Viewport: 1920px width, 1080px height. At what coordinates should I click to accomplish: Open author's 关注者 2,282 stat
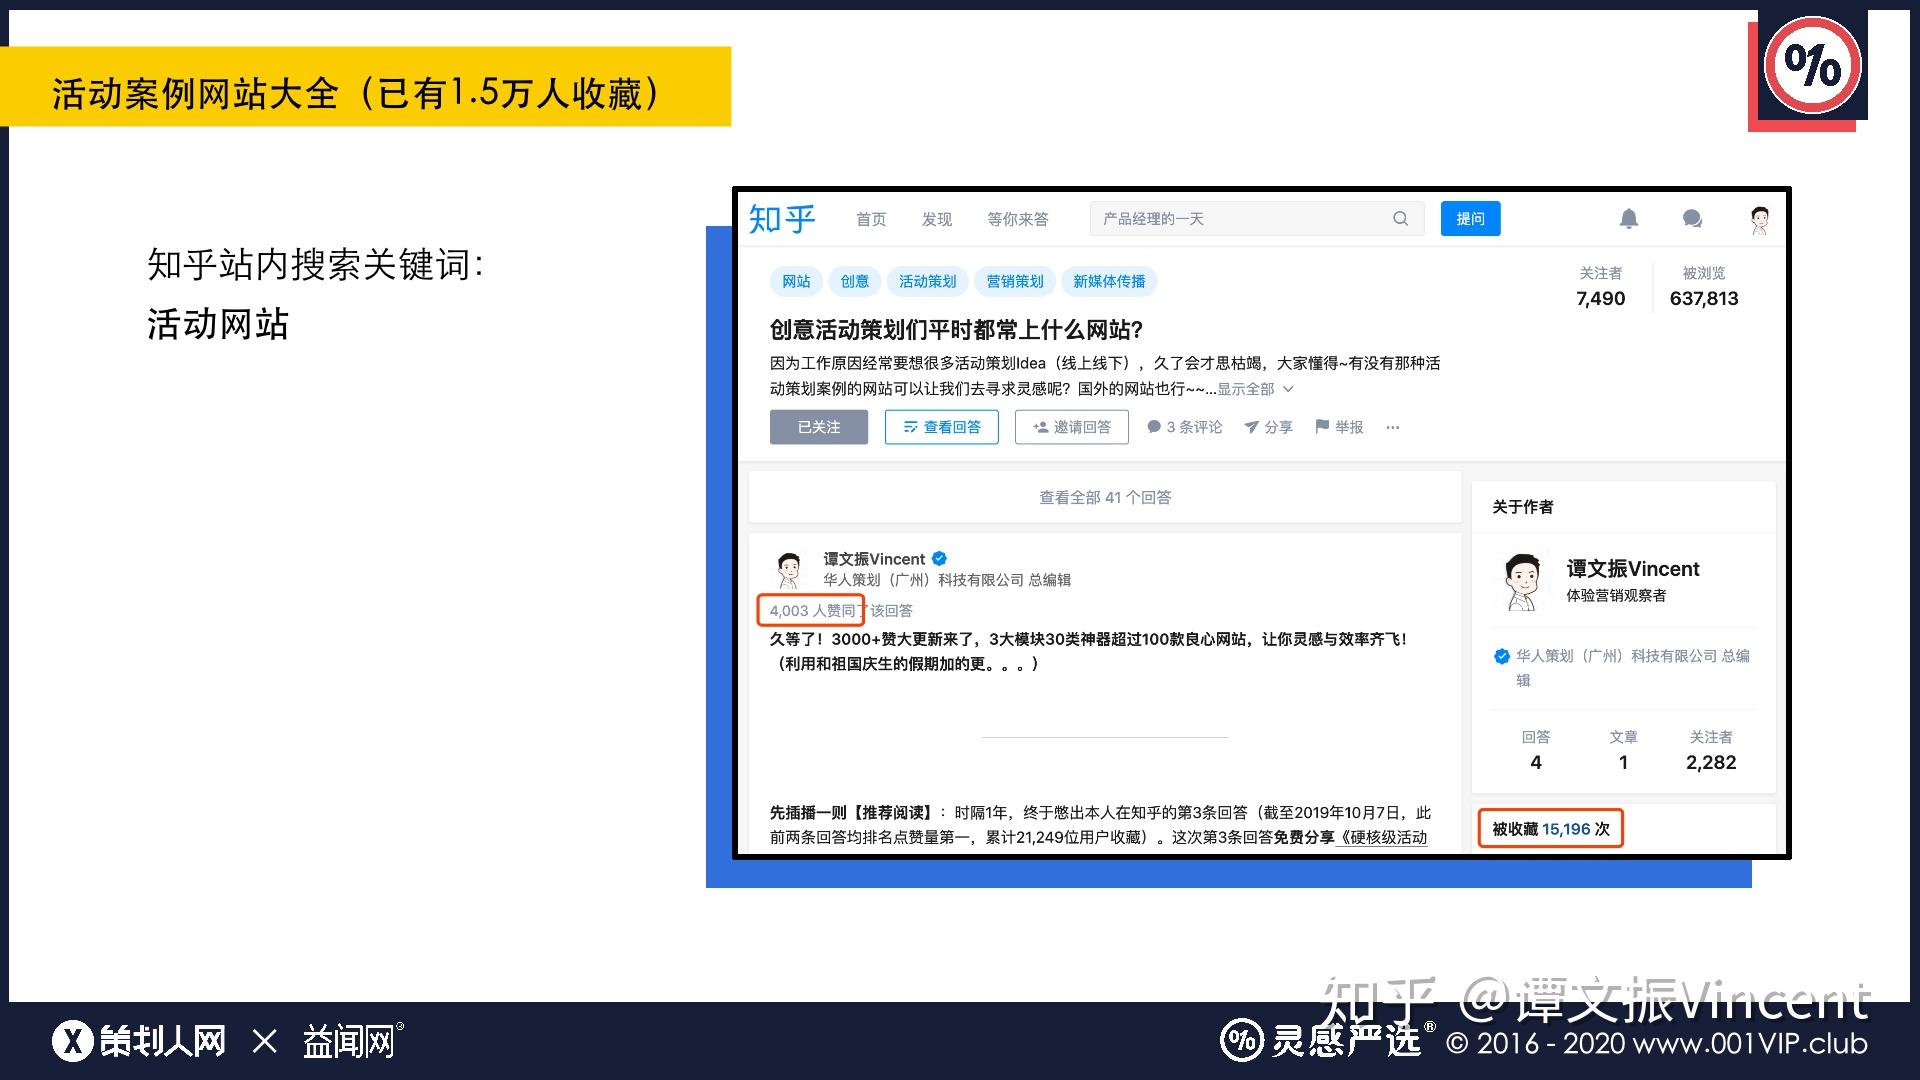1711,750
